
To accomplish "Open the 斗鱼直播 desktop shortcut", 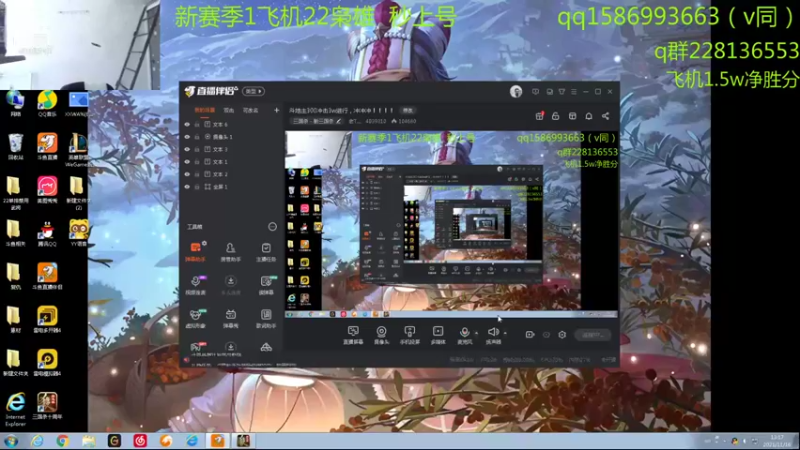I will (47, 147).
